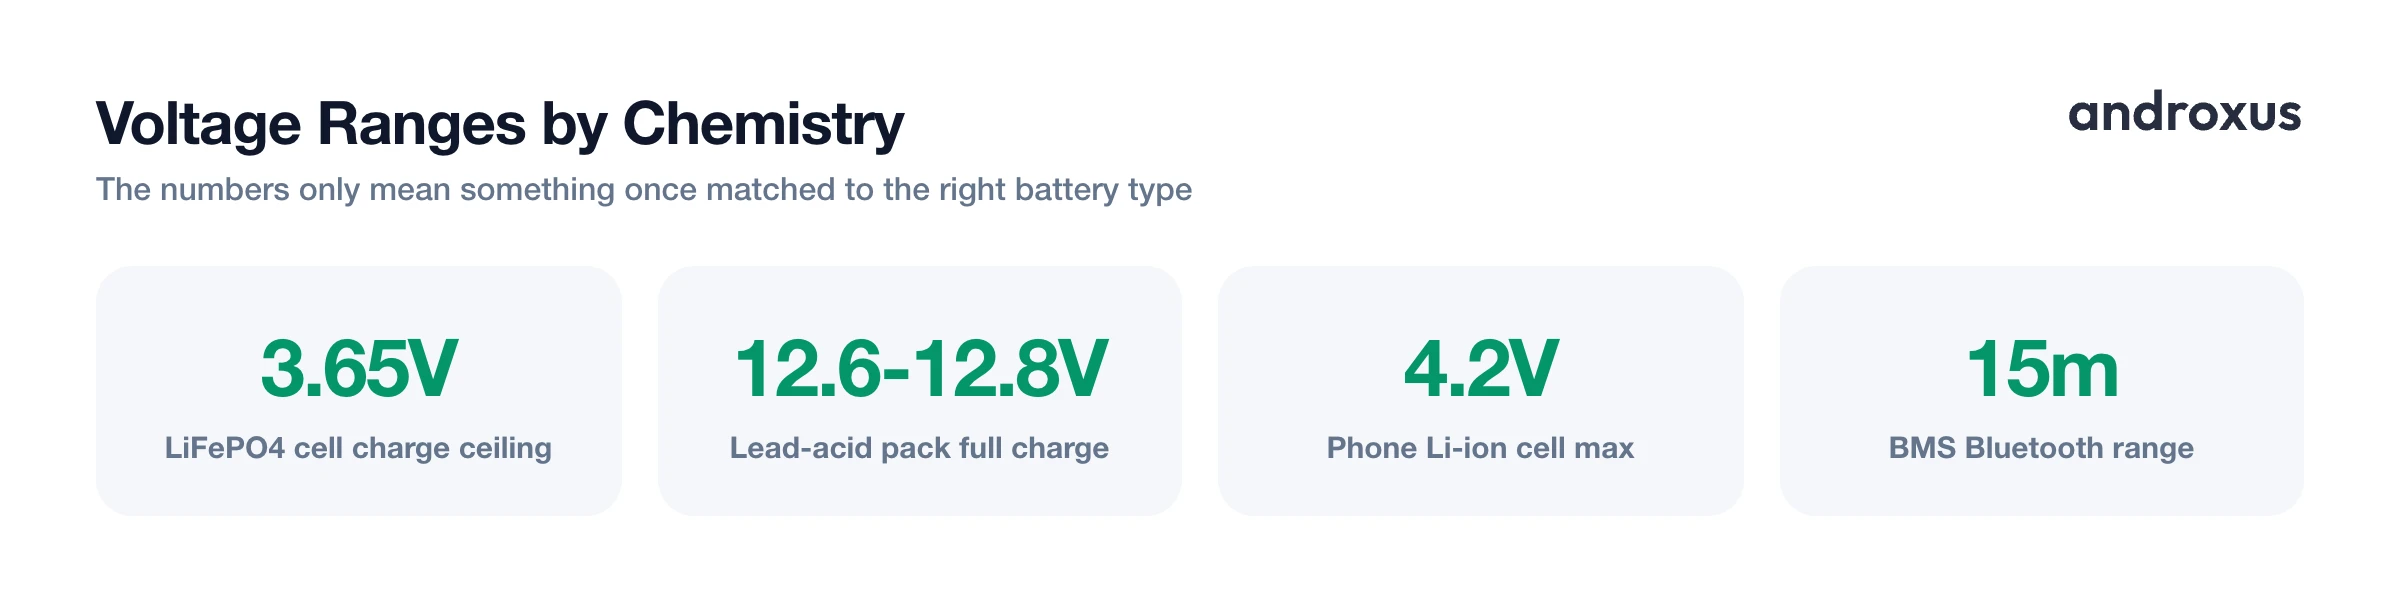
Task: Open the Li-ion stat card
Action: (1481, 391)
